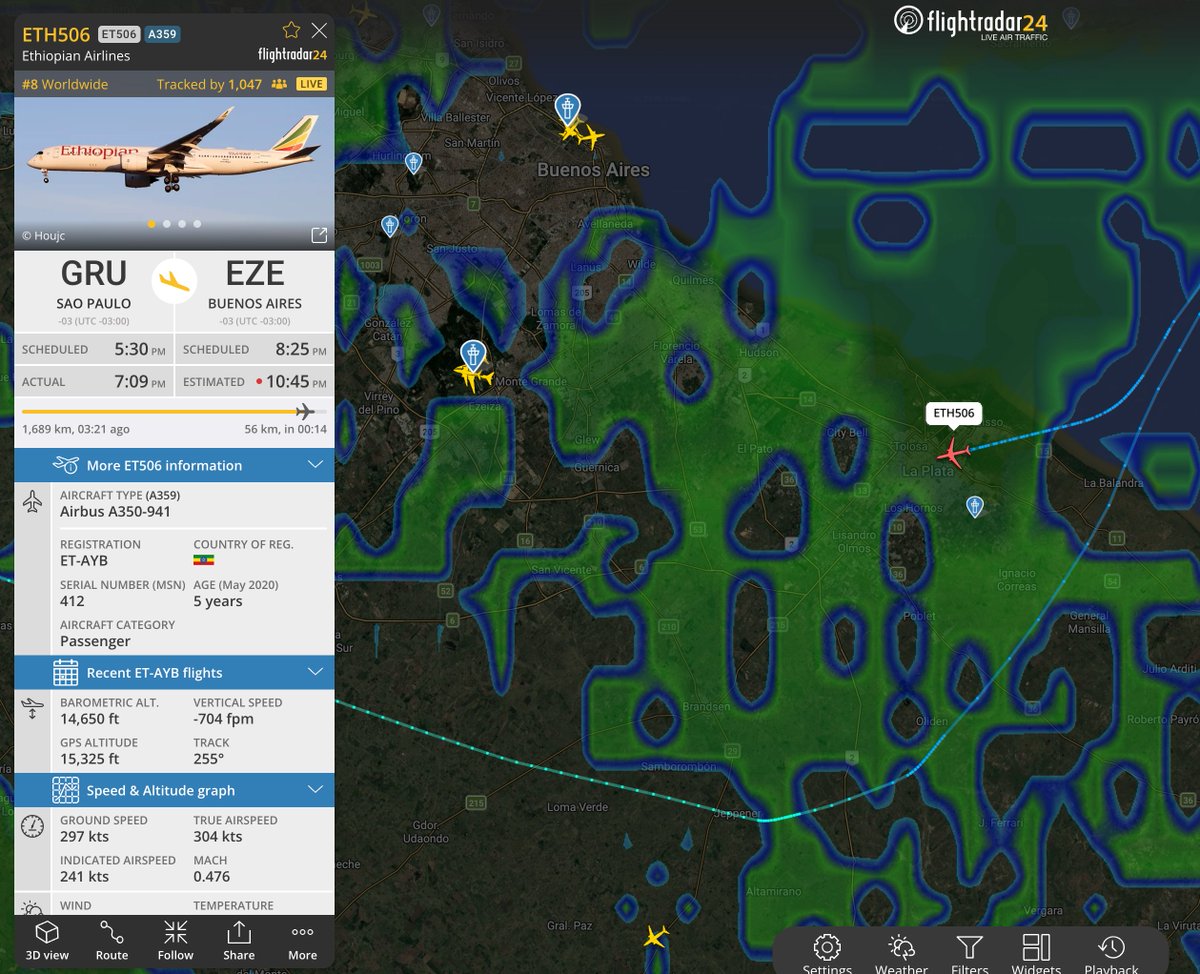Click the red ETH506 aircraft on map

[x=954, y=453]
